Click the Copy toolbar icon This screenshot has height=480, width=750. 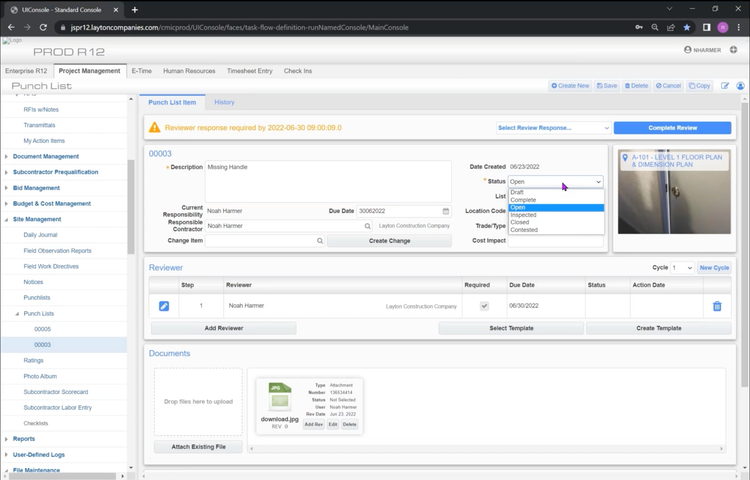click(699, 86)
